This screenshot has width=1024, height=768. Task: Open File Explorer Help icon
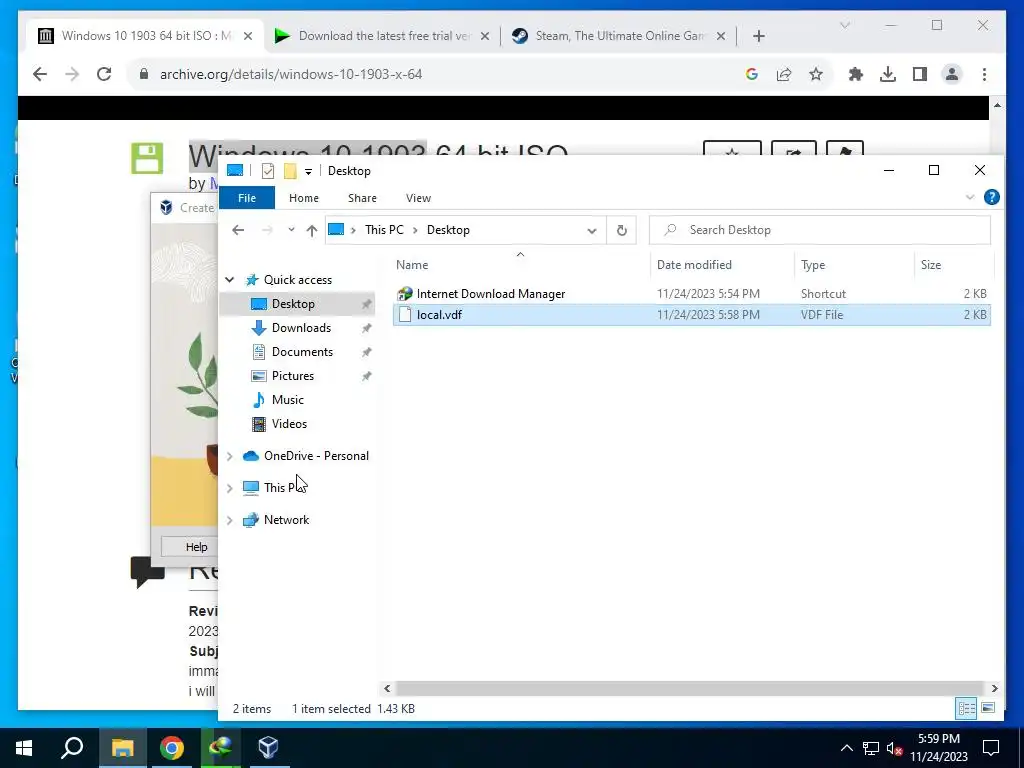tap(991, 197)
